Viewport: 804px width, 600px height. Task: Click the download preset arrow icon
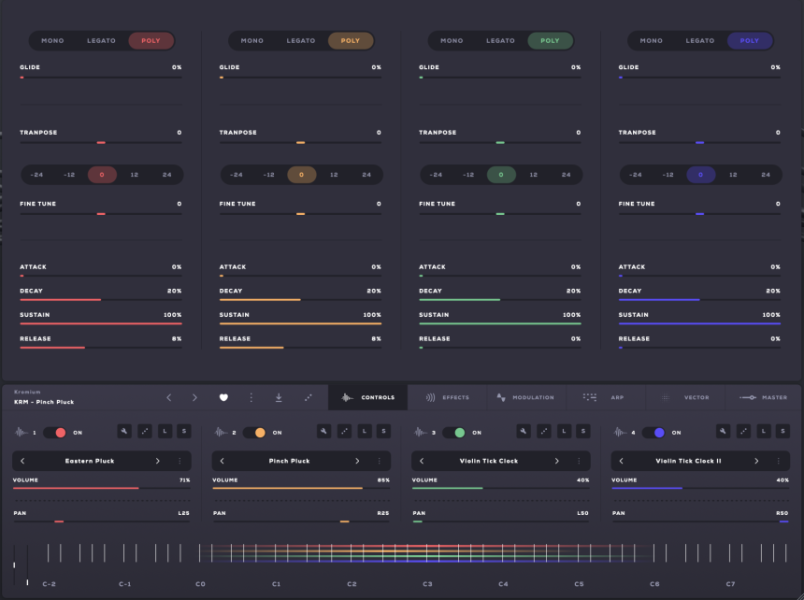[278, 397]
